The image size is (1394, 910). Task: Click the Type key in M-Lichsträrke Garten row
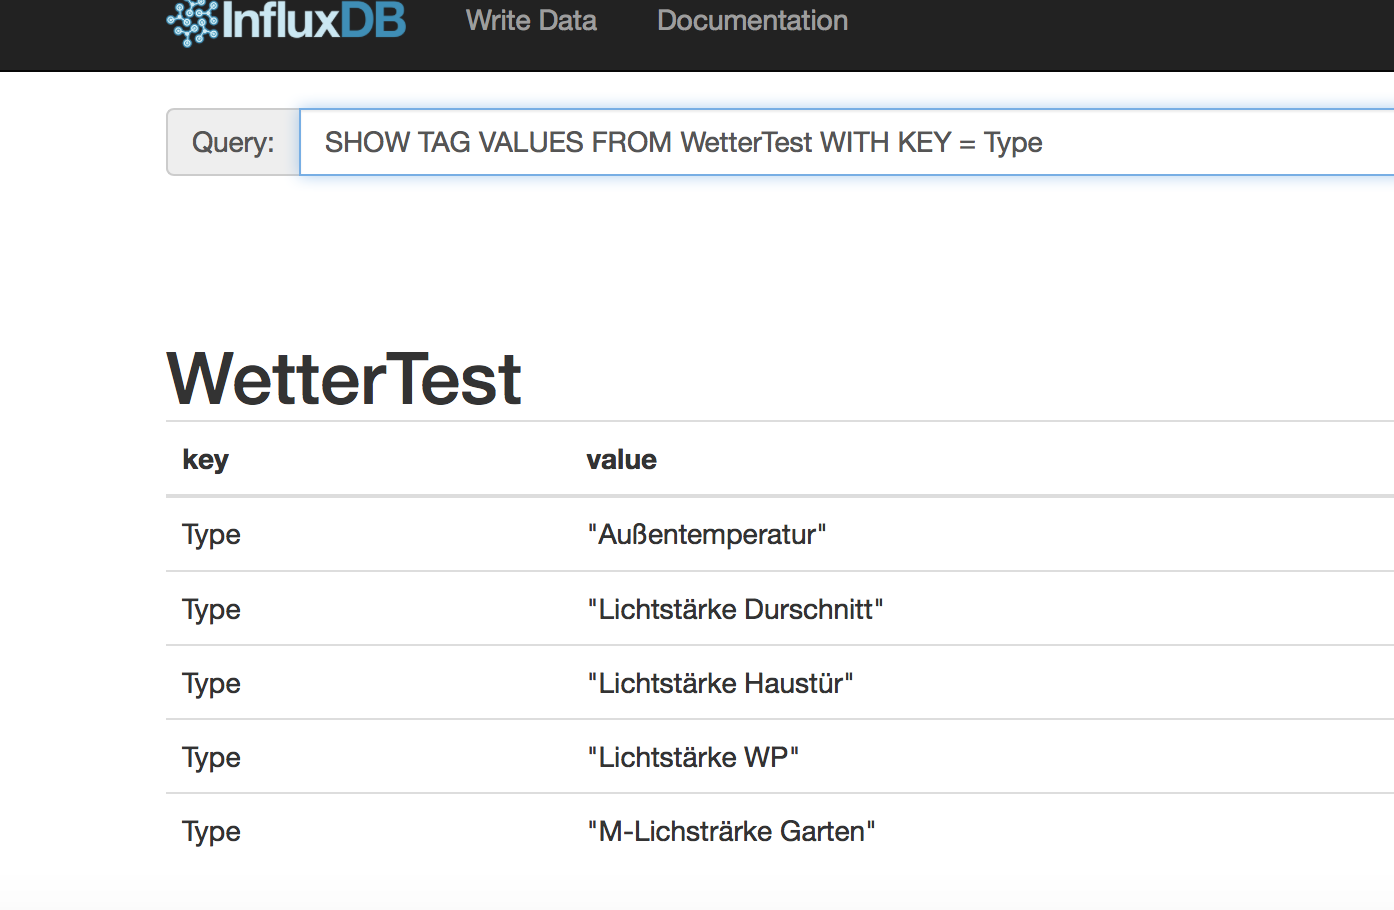tap(211, 832)
